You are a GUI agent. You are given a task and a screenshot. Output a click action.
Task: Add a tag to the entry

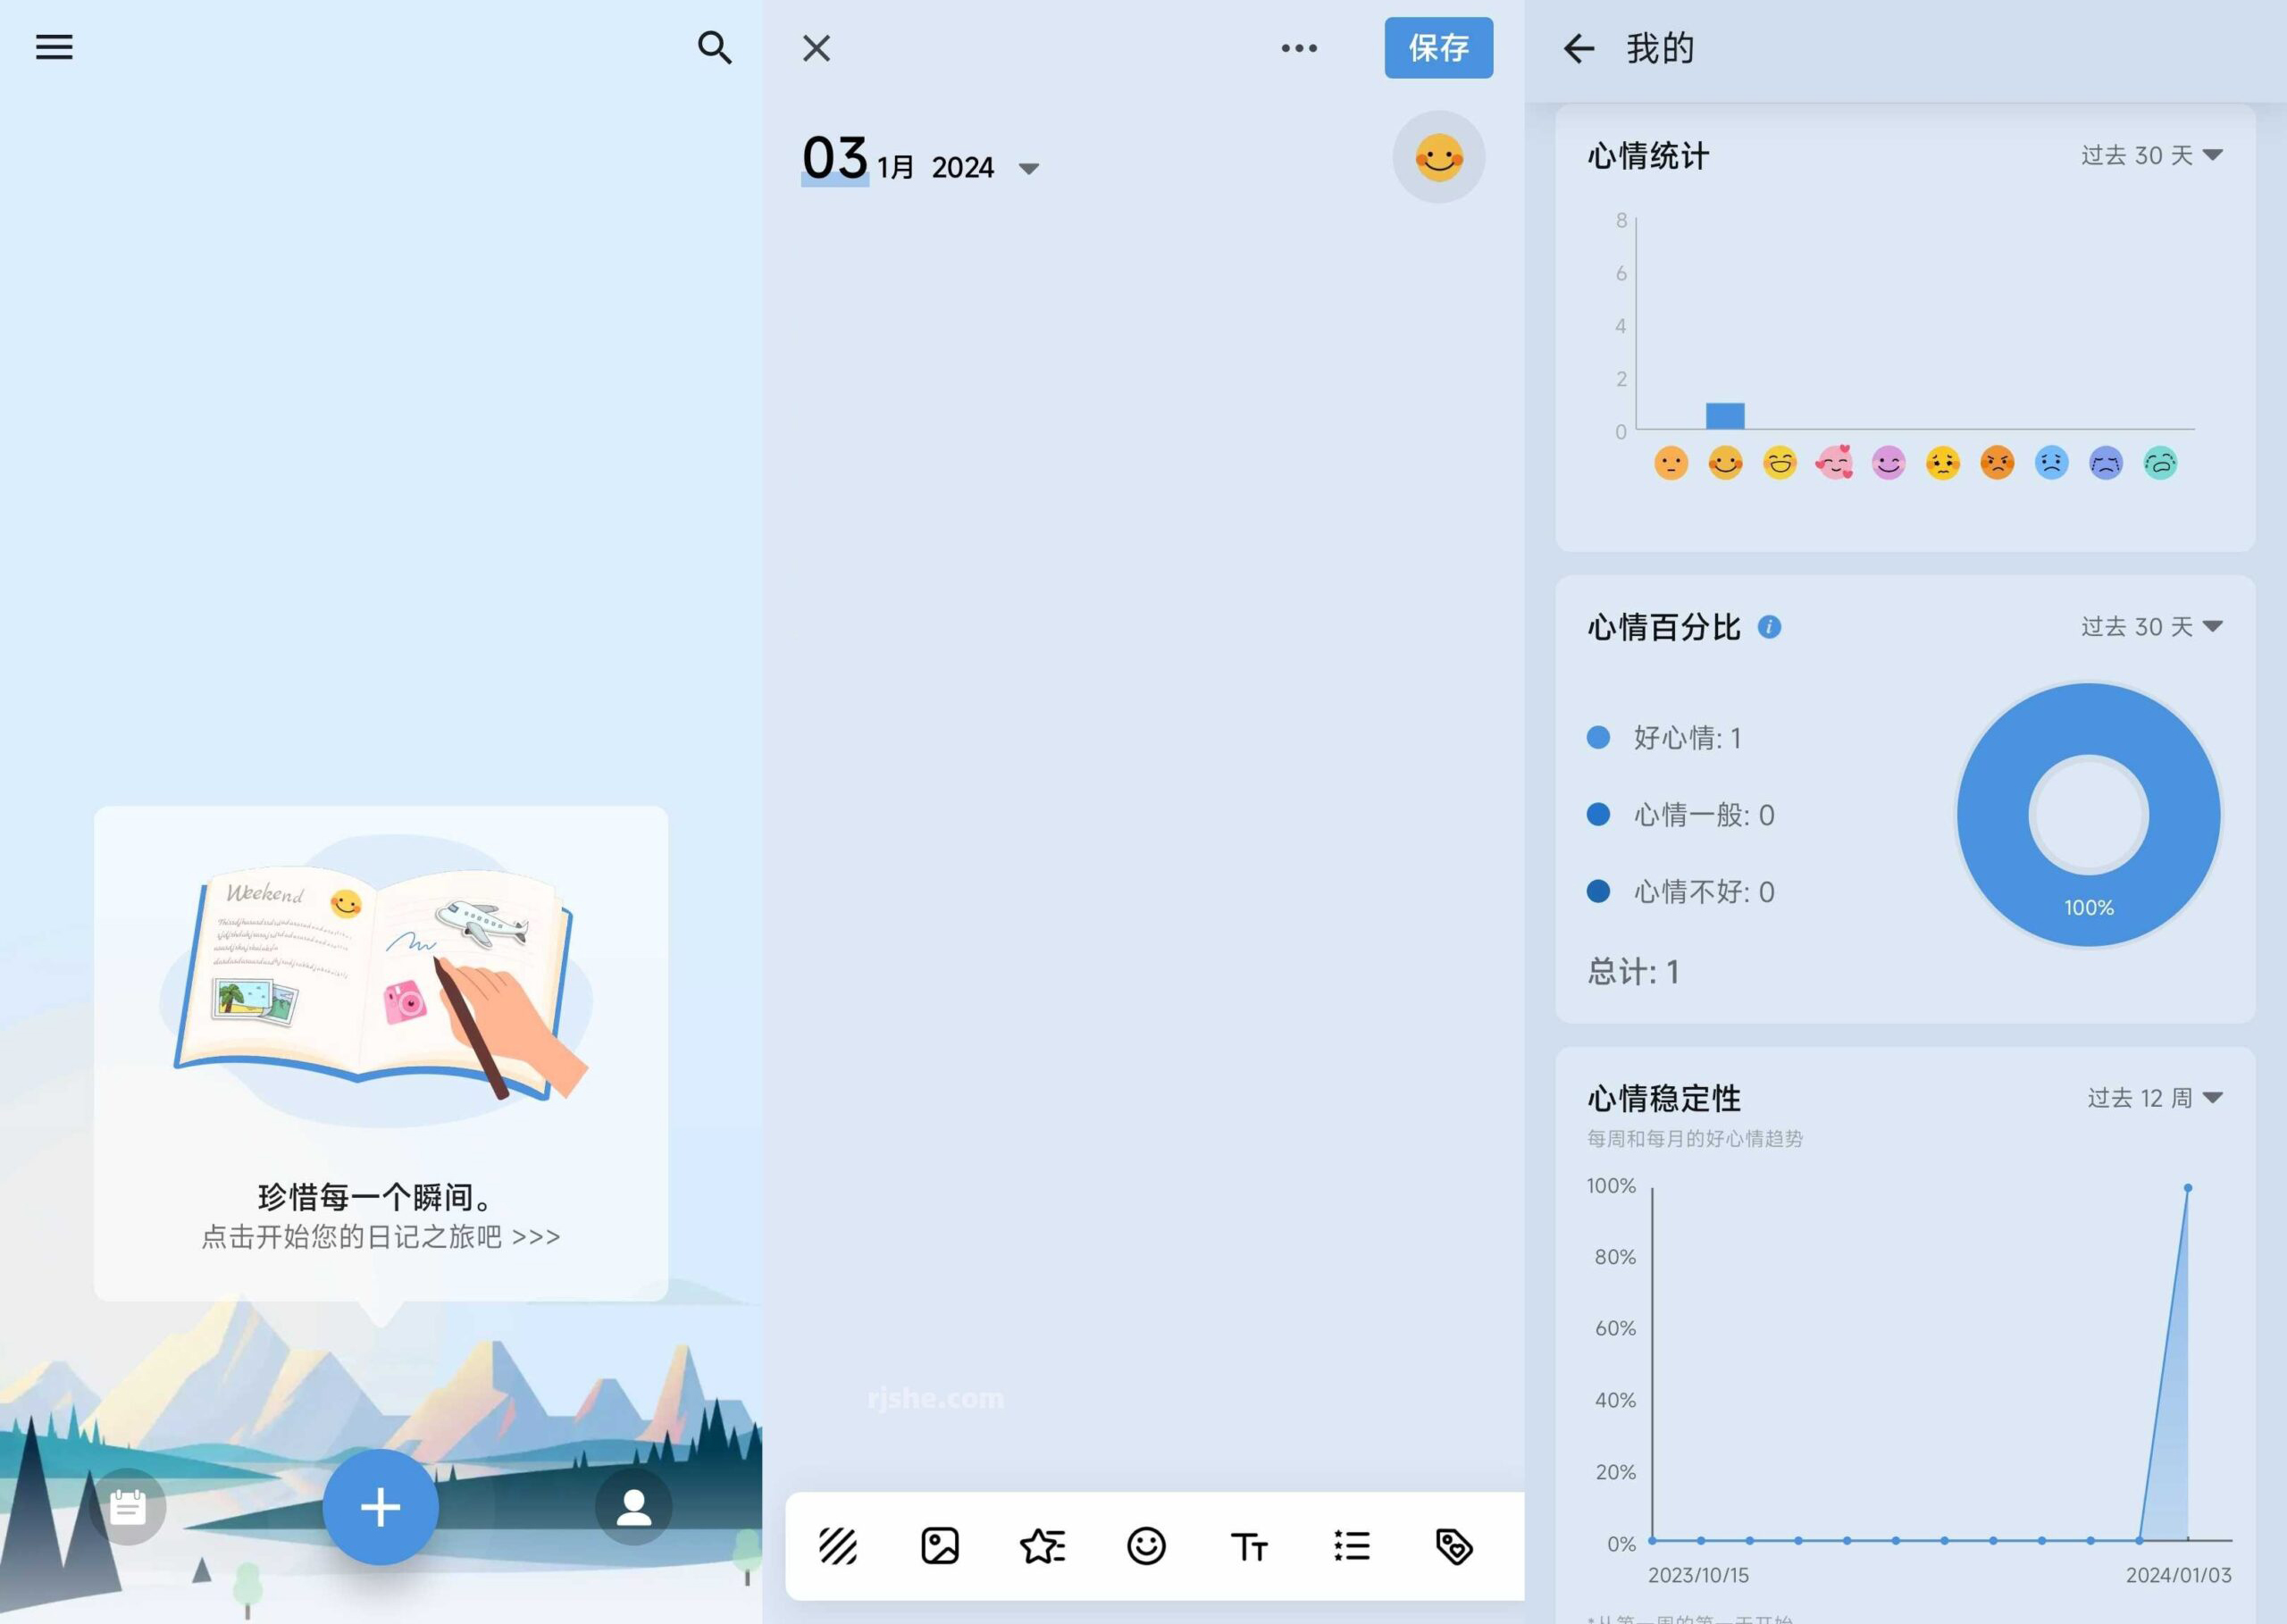point(1454,1546)
